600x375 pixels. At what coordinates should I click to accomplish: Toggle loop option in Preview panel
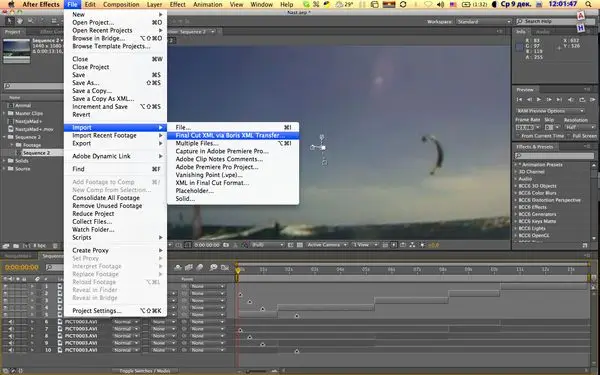click(582, 99)
